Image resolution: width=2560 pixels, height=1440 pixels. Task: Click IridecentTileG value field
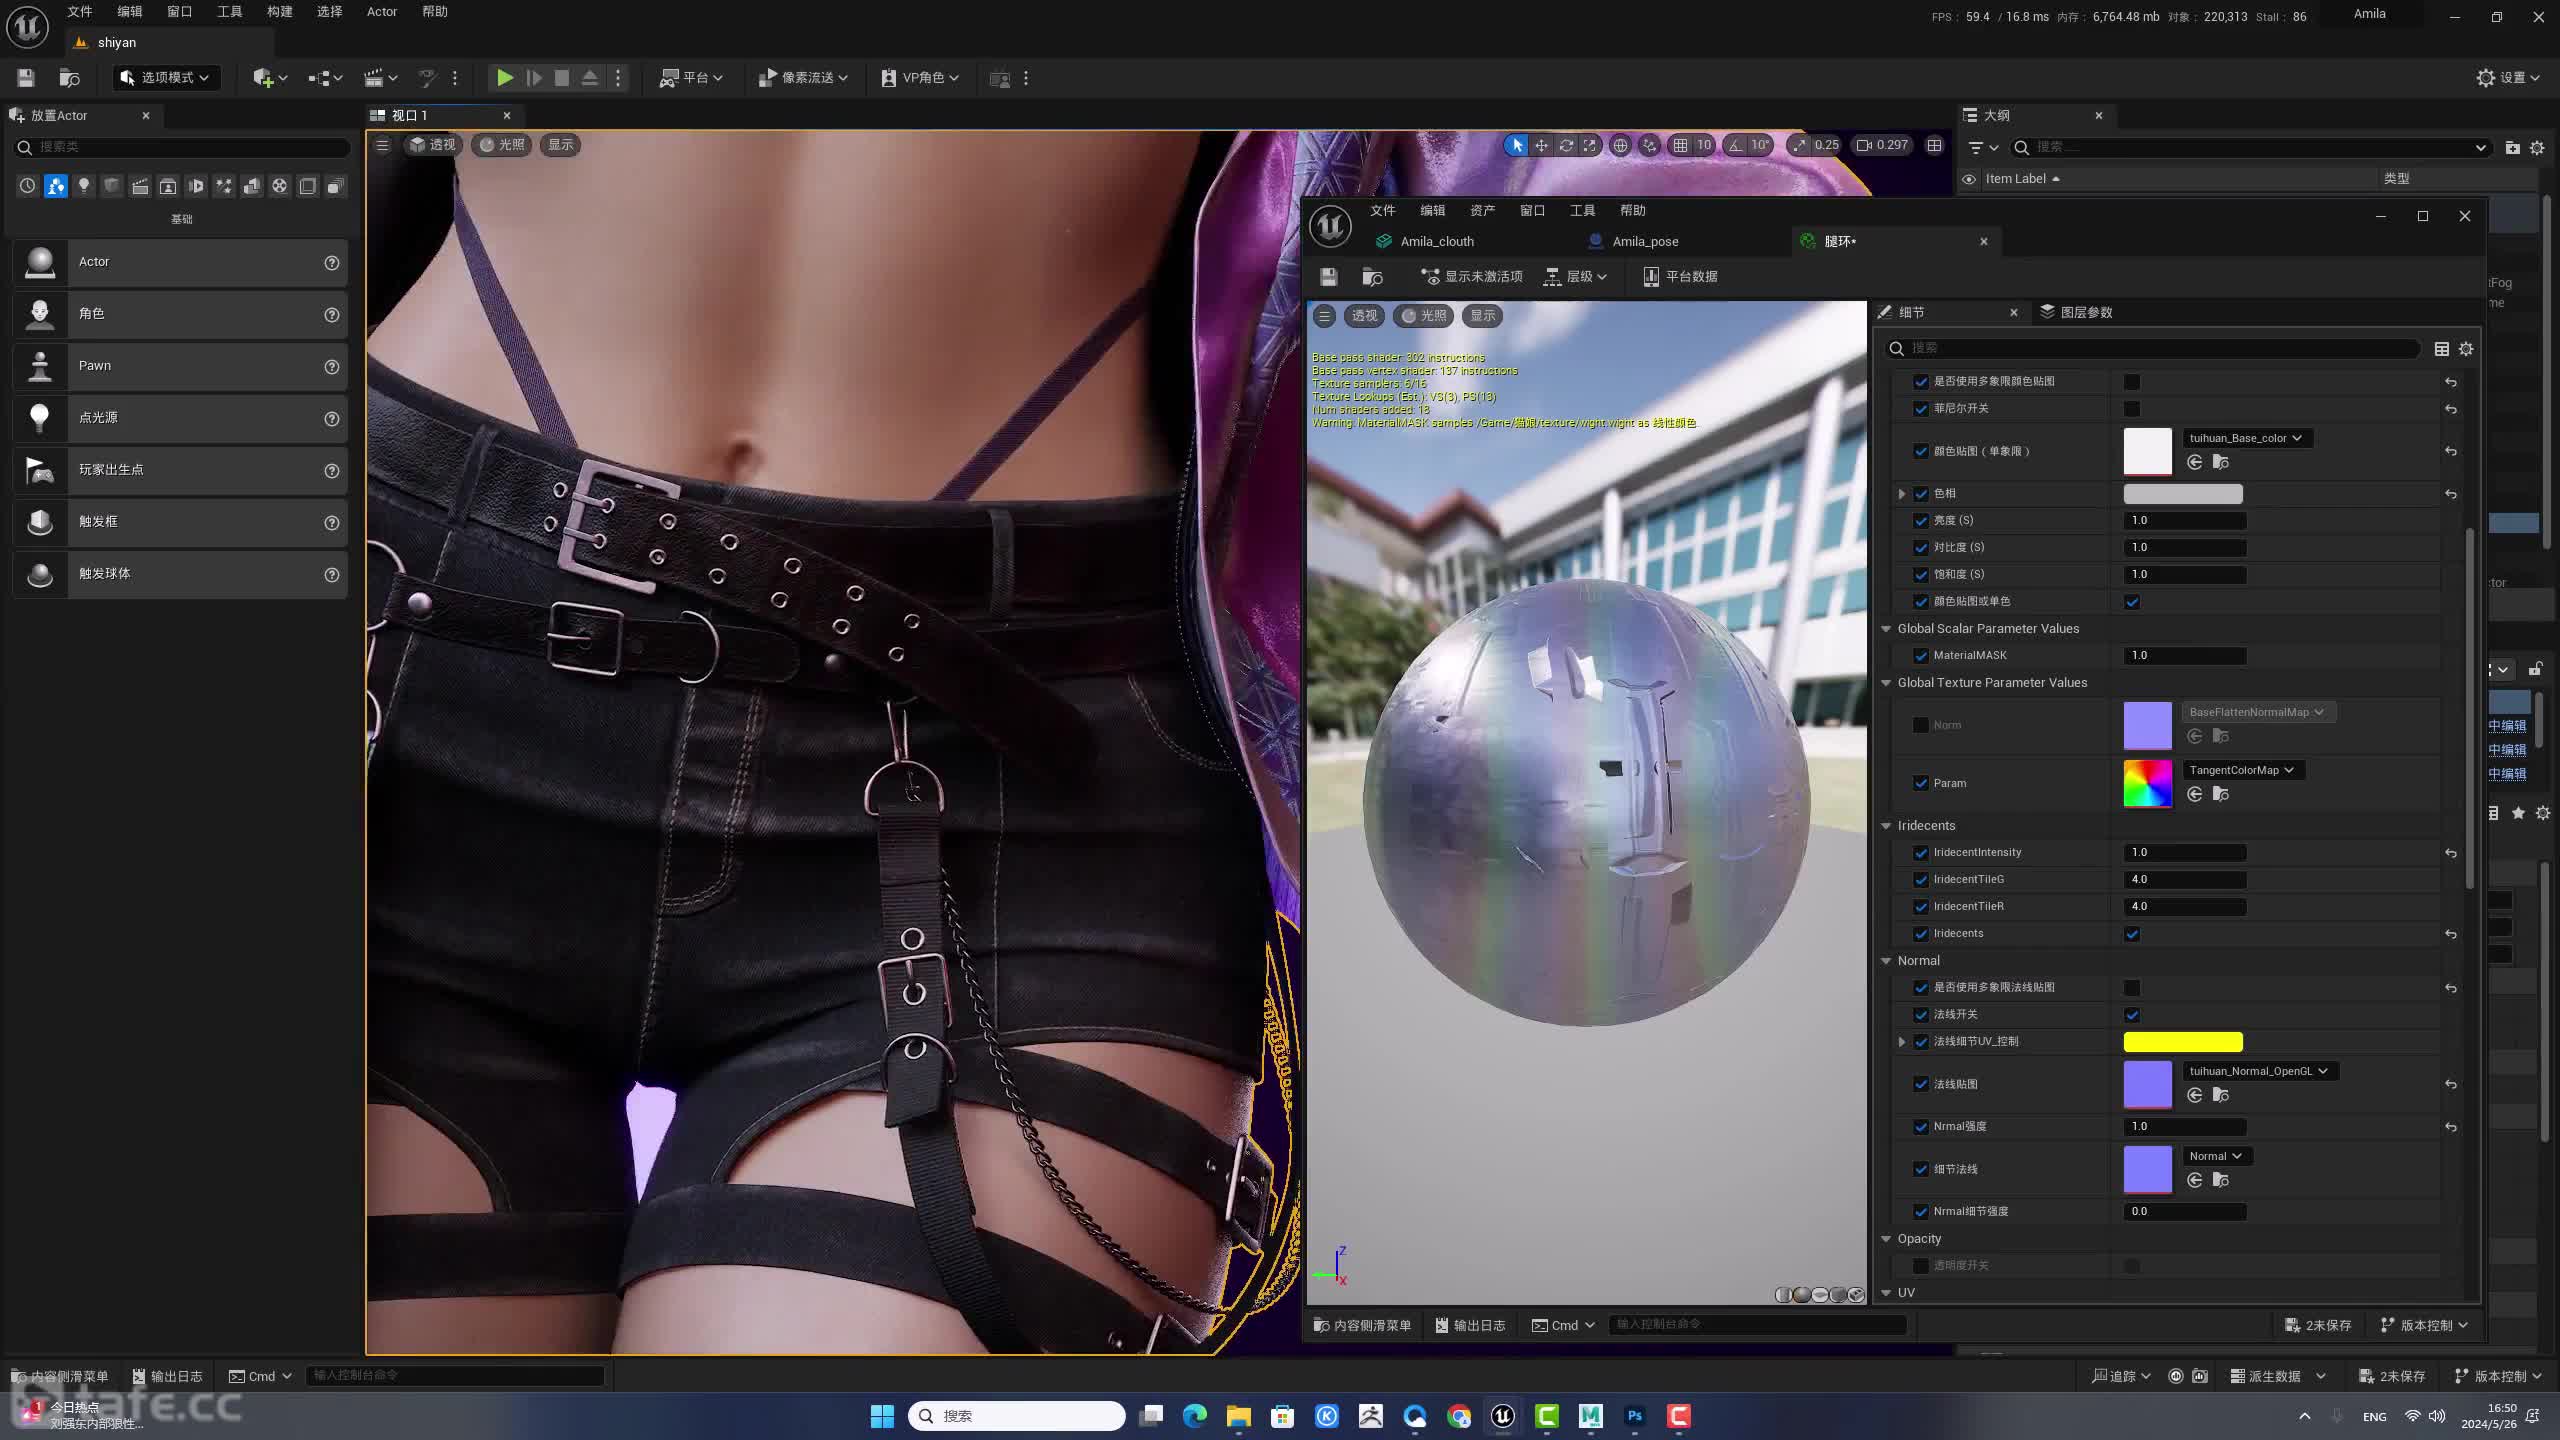click(x=2185, y=880)
